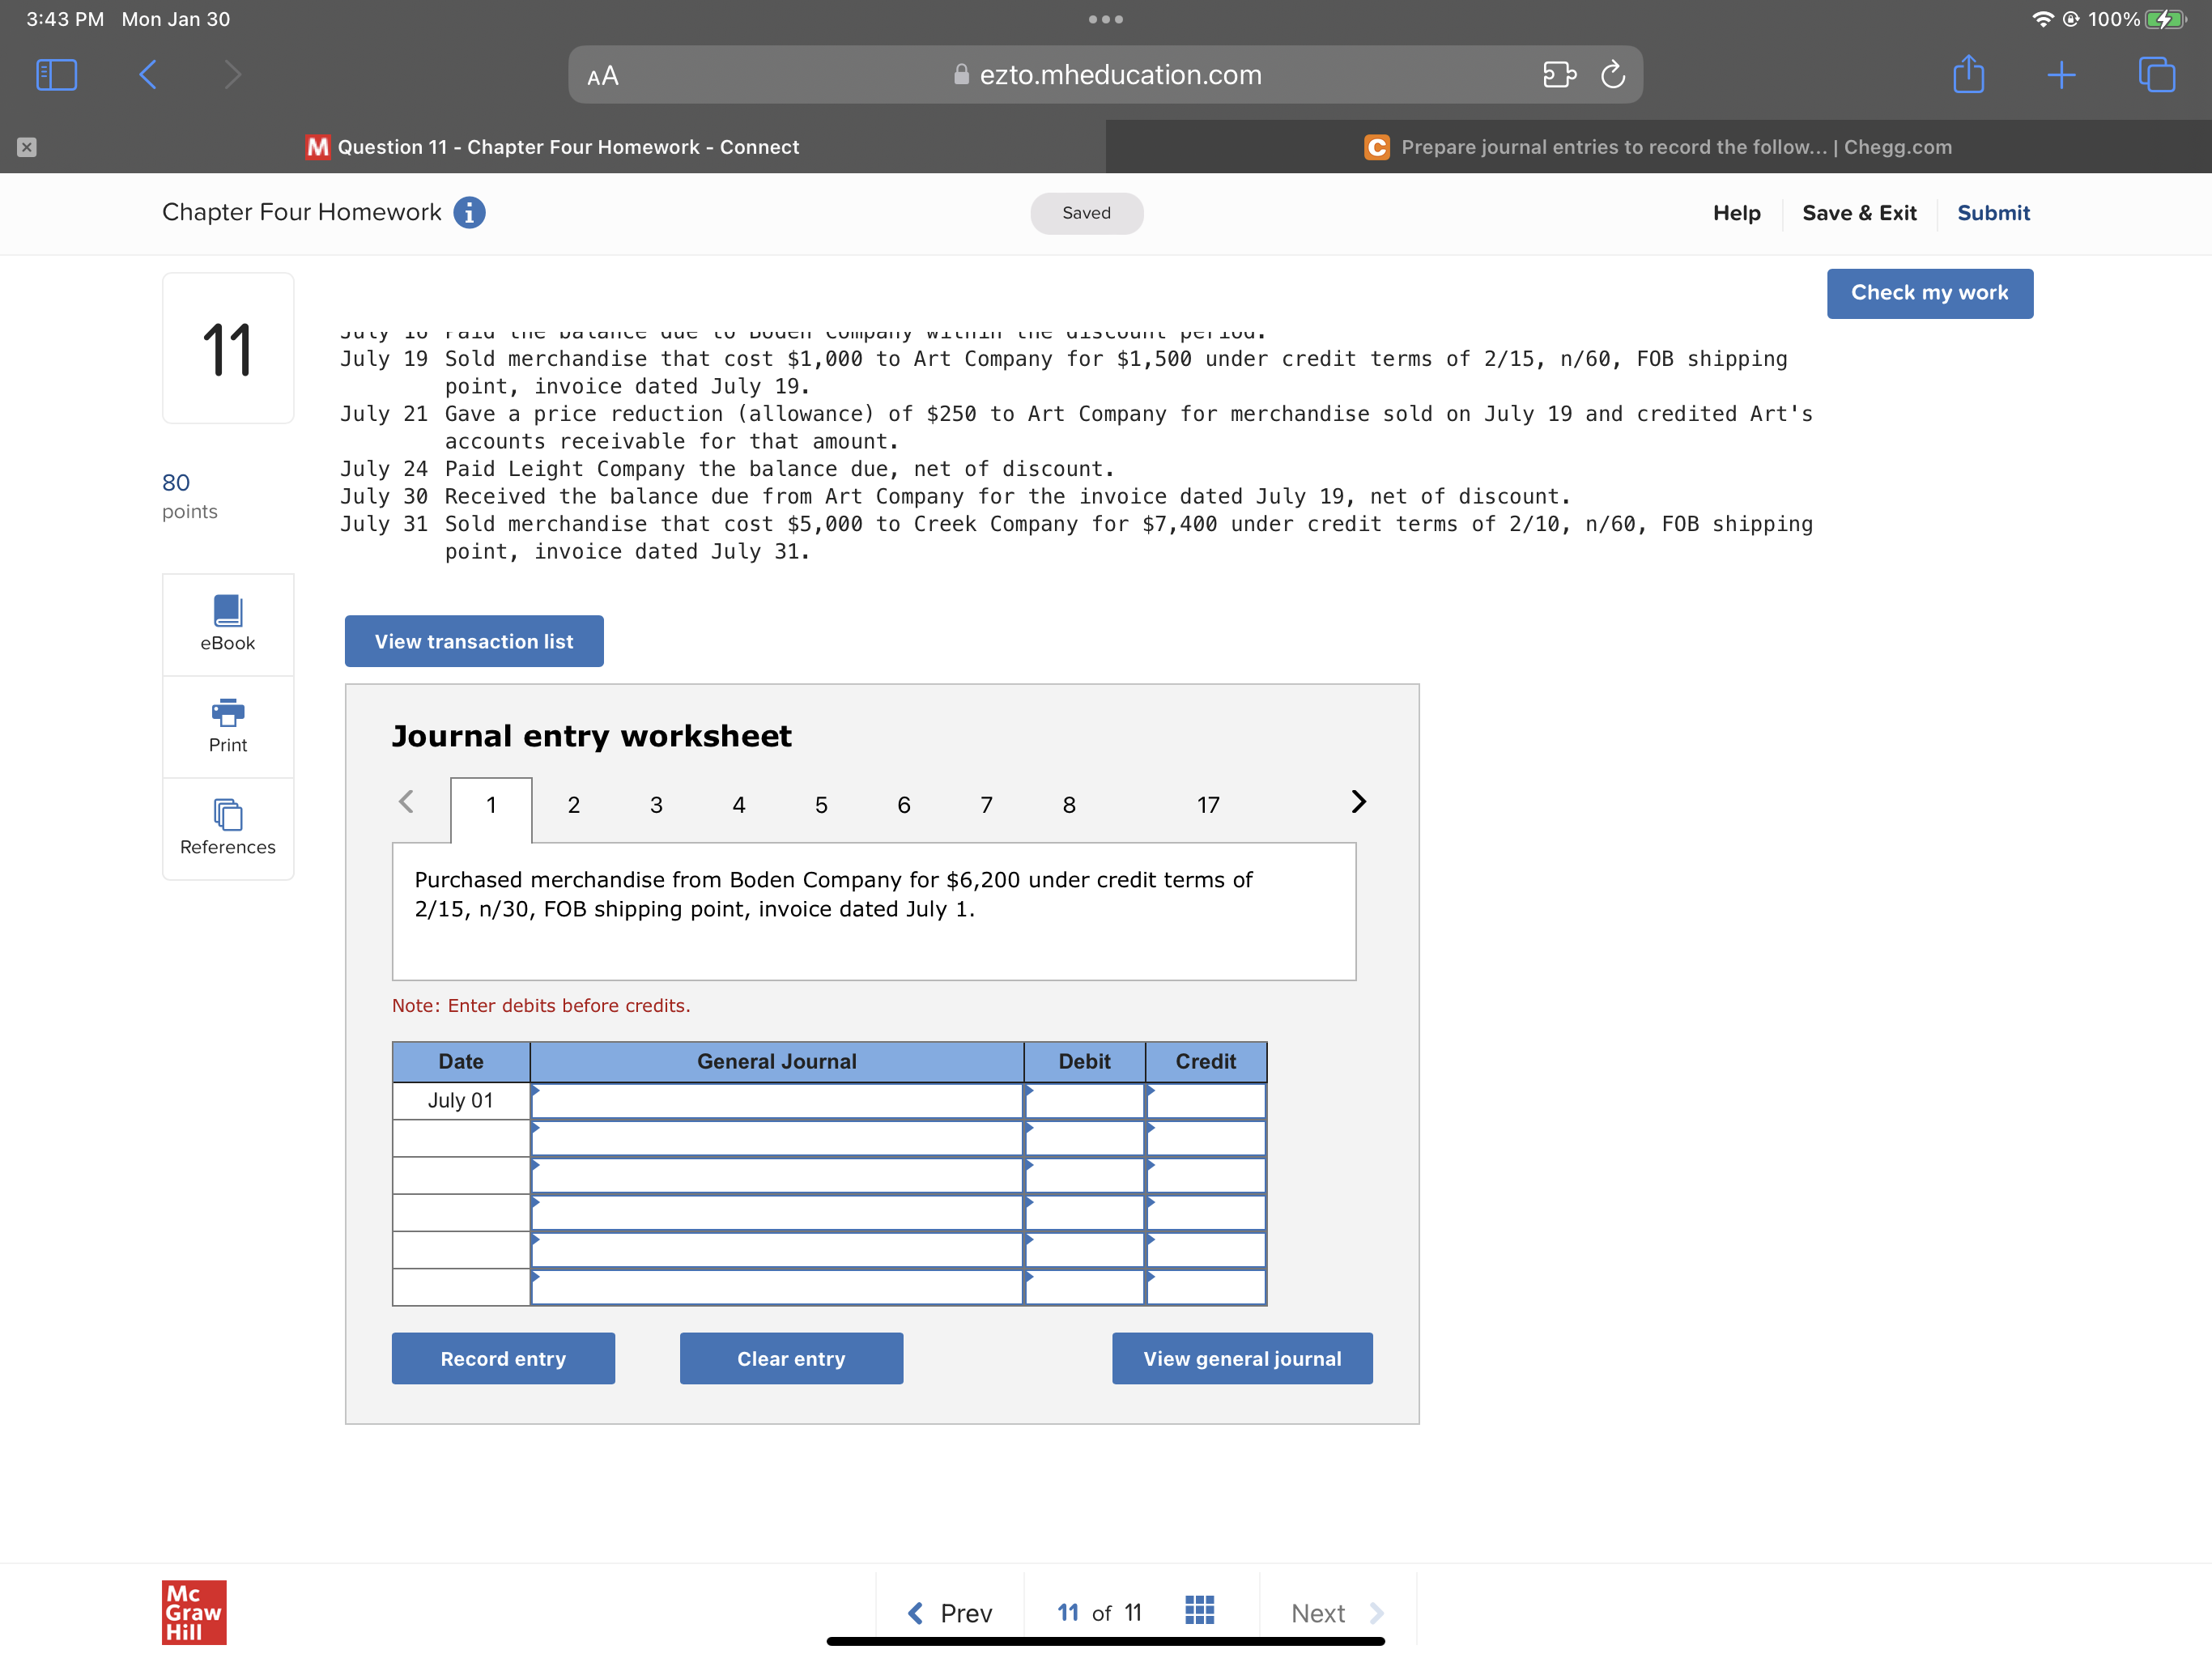Open the References panel
The width and height of the screenshot is (2212, 1658).
pyautogui.click(x=227, y=829)
